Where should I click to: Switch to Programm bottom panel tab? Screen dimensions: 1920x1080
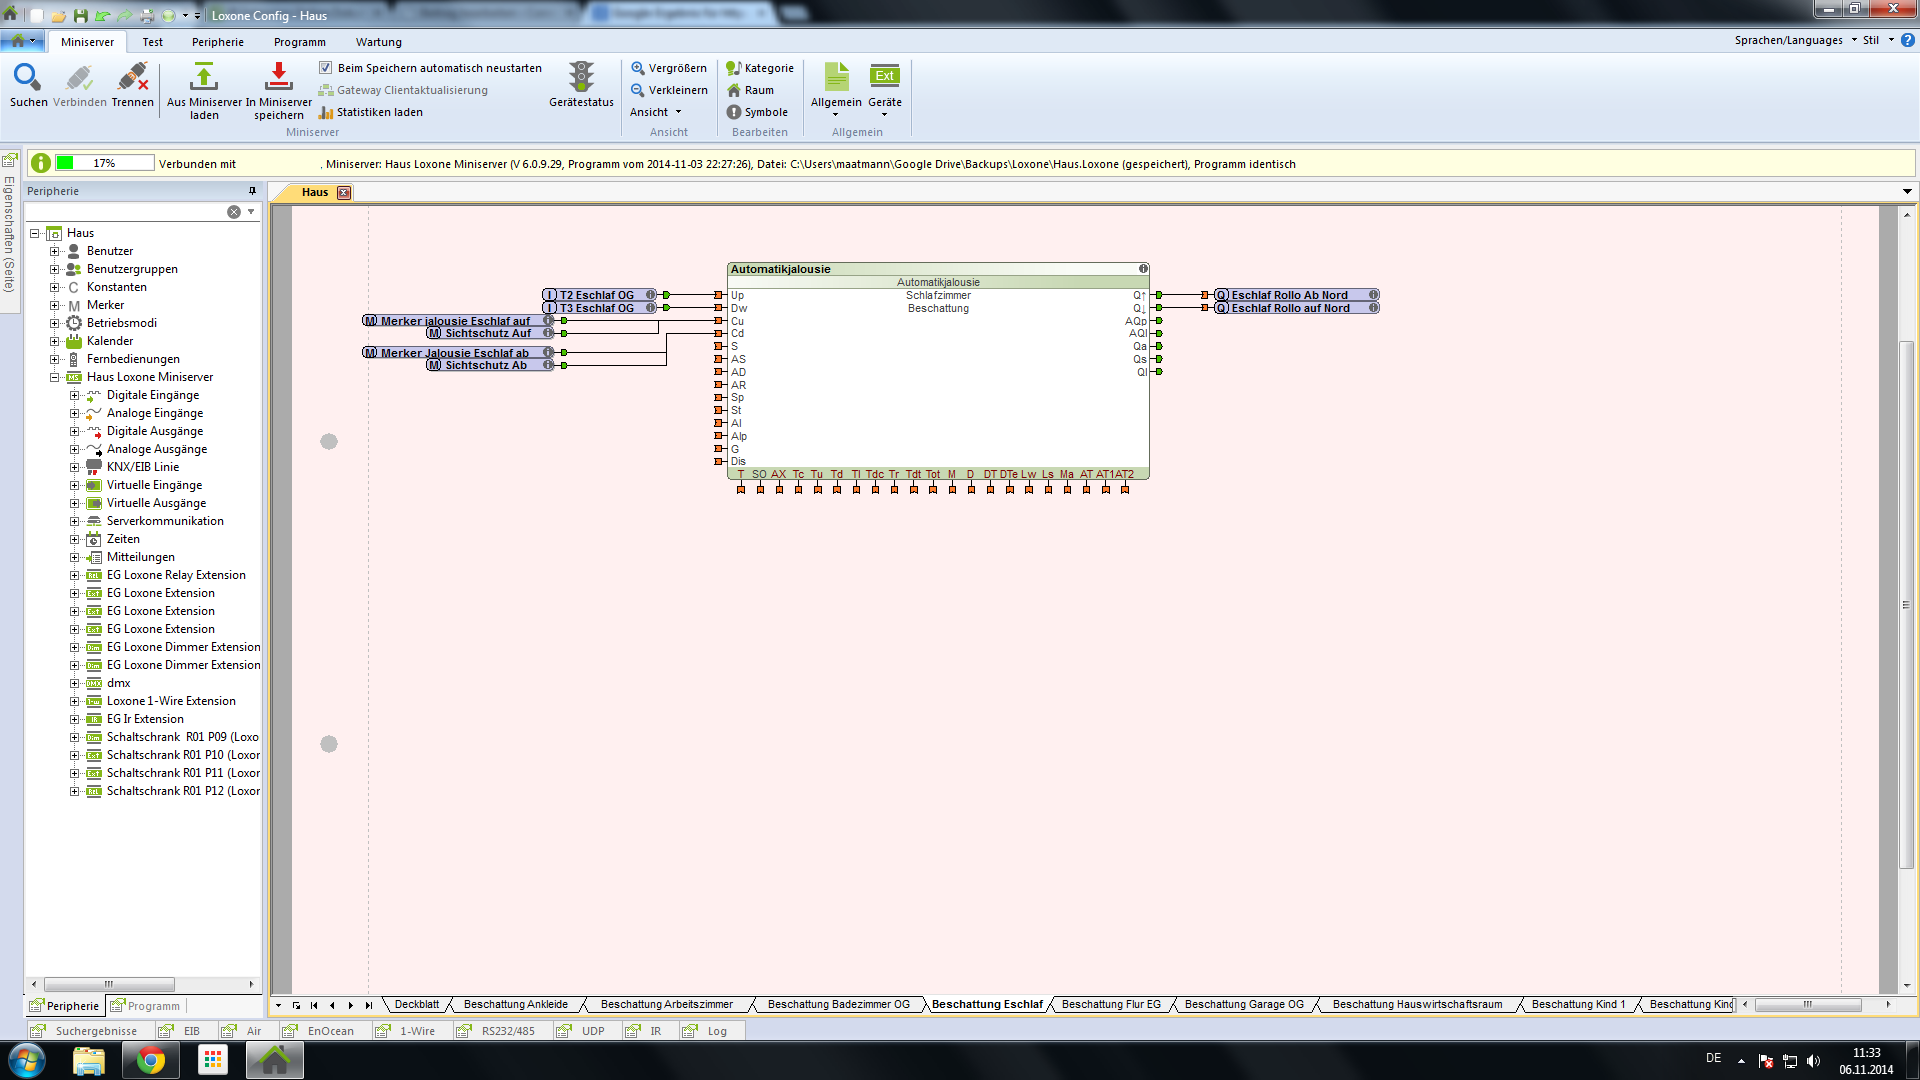click(146, 1006)
